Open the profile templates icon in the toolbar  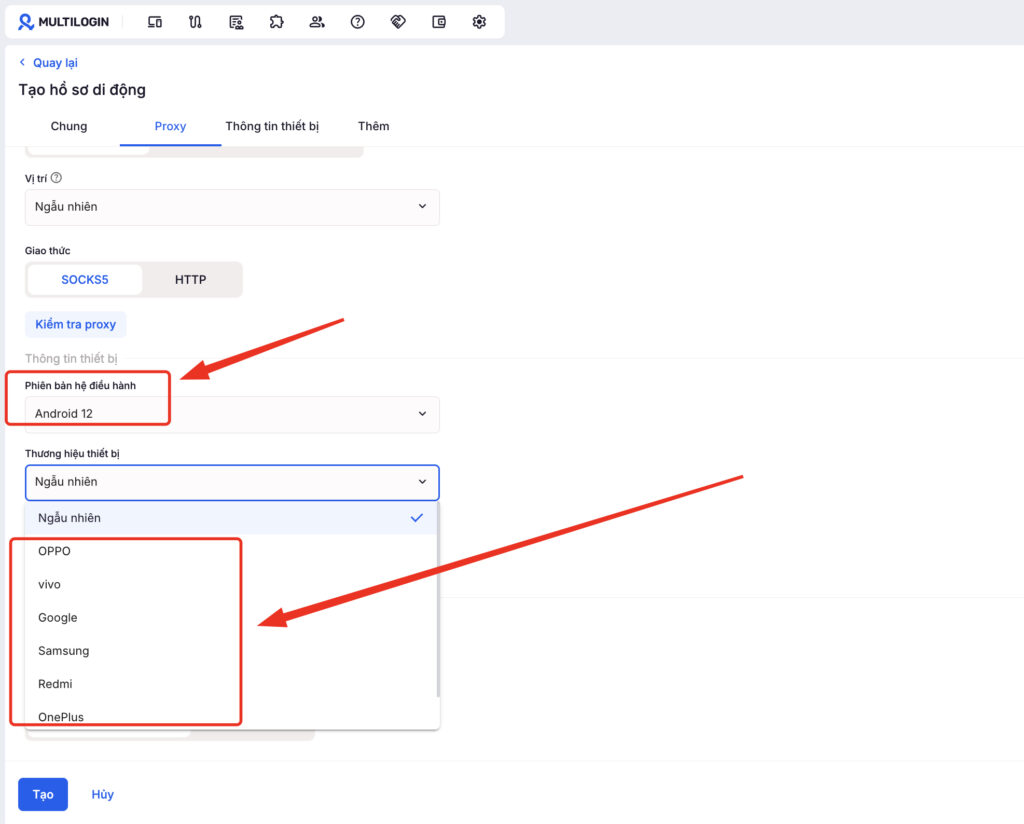pyautogui.click(x=236, y=21)
